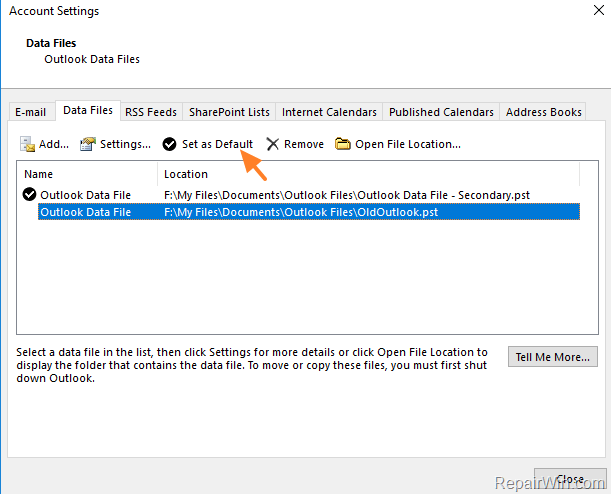Click the Remove label in toolbar
This screenshot has width=611, height=494.
[304, 144]
